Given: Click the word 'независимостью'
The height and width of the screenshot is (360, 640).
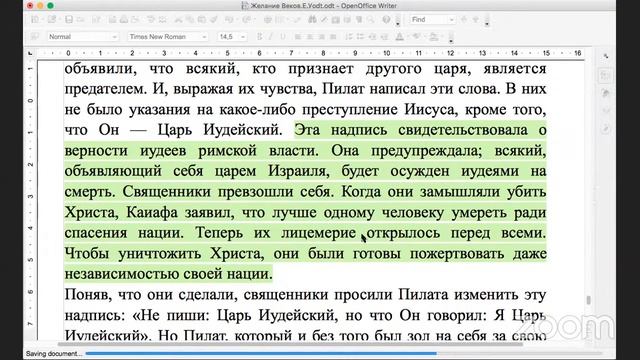Looking at the screenshot, I should point(122,274).
